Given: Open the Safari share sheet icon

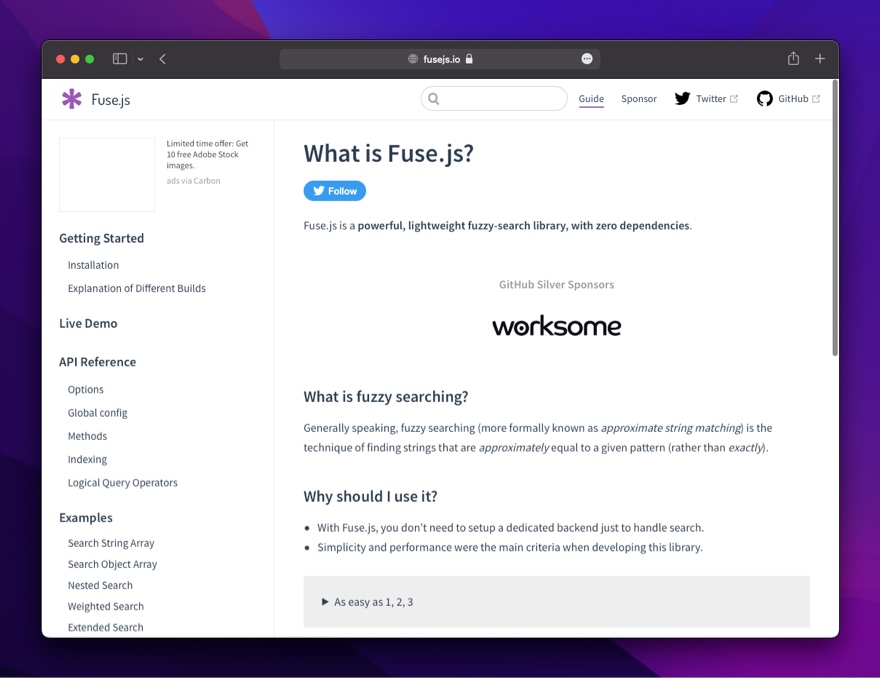Looking at the screenshot, I should pos(792,58).
